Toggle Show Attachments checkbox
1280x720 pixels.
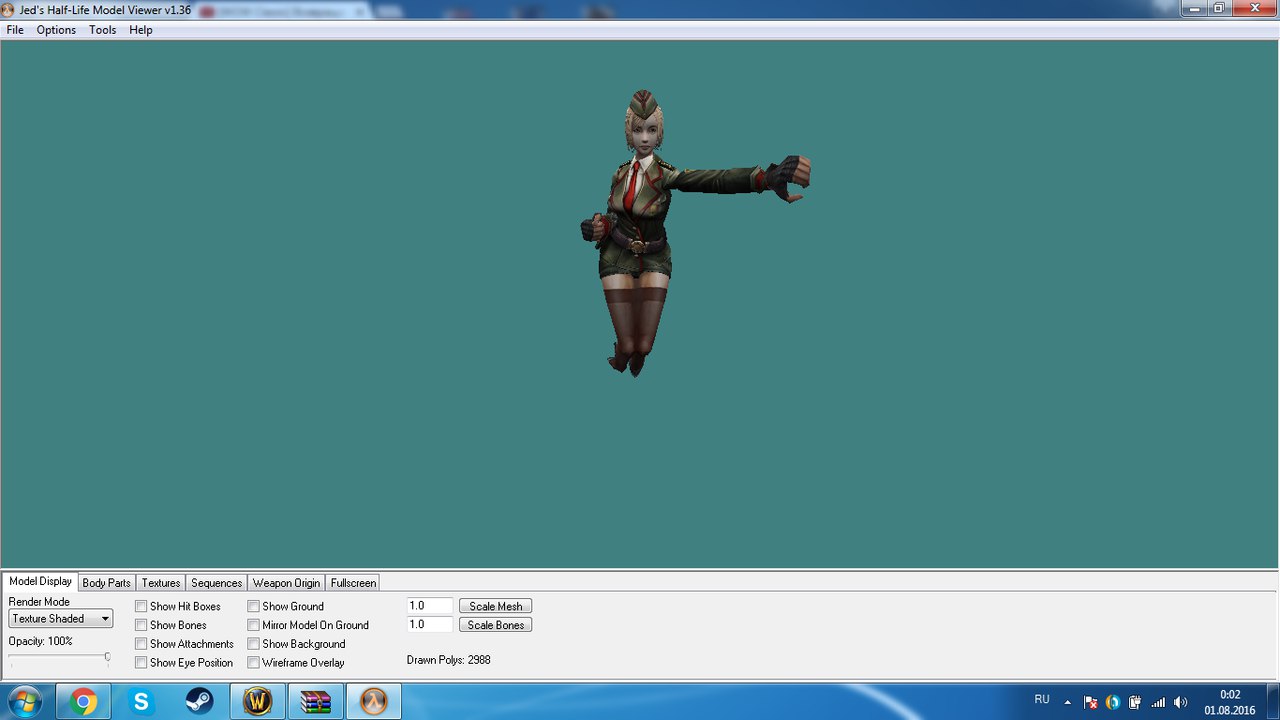tap(141, 644)
